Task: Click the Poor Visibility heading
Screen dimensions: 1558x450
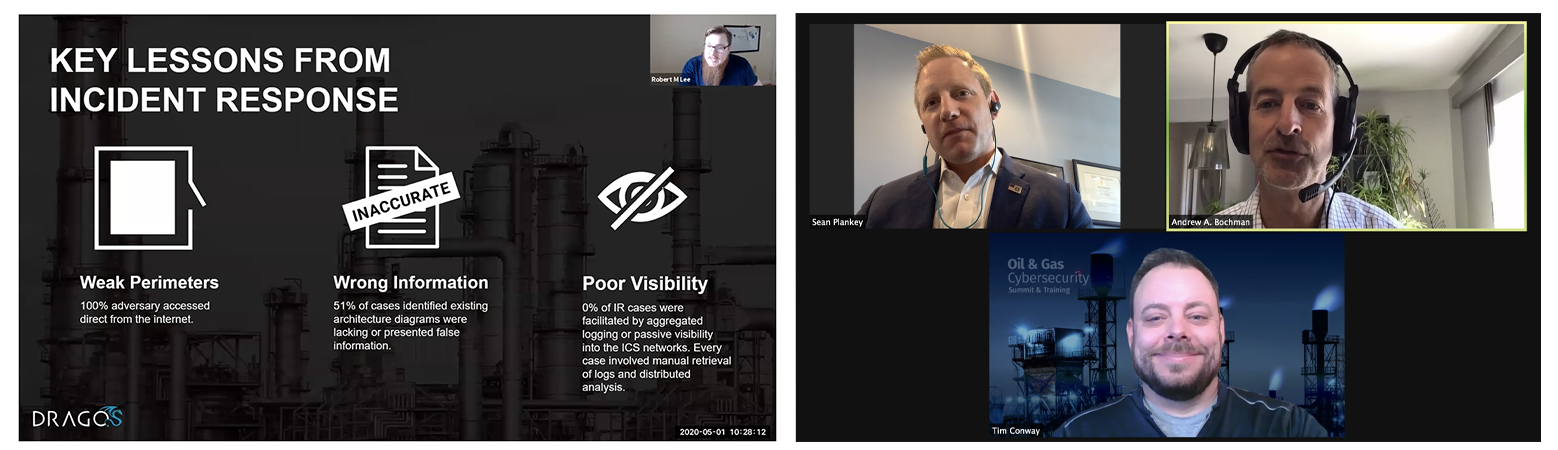Action: click(x=645, y=284)
